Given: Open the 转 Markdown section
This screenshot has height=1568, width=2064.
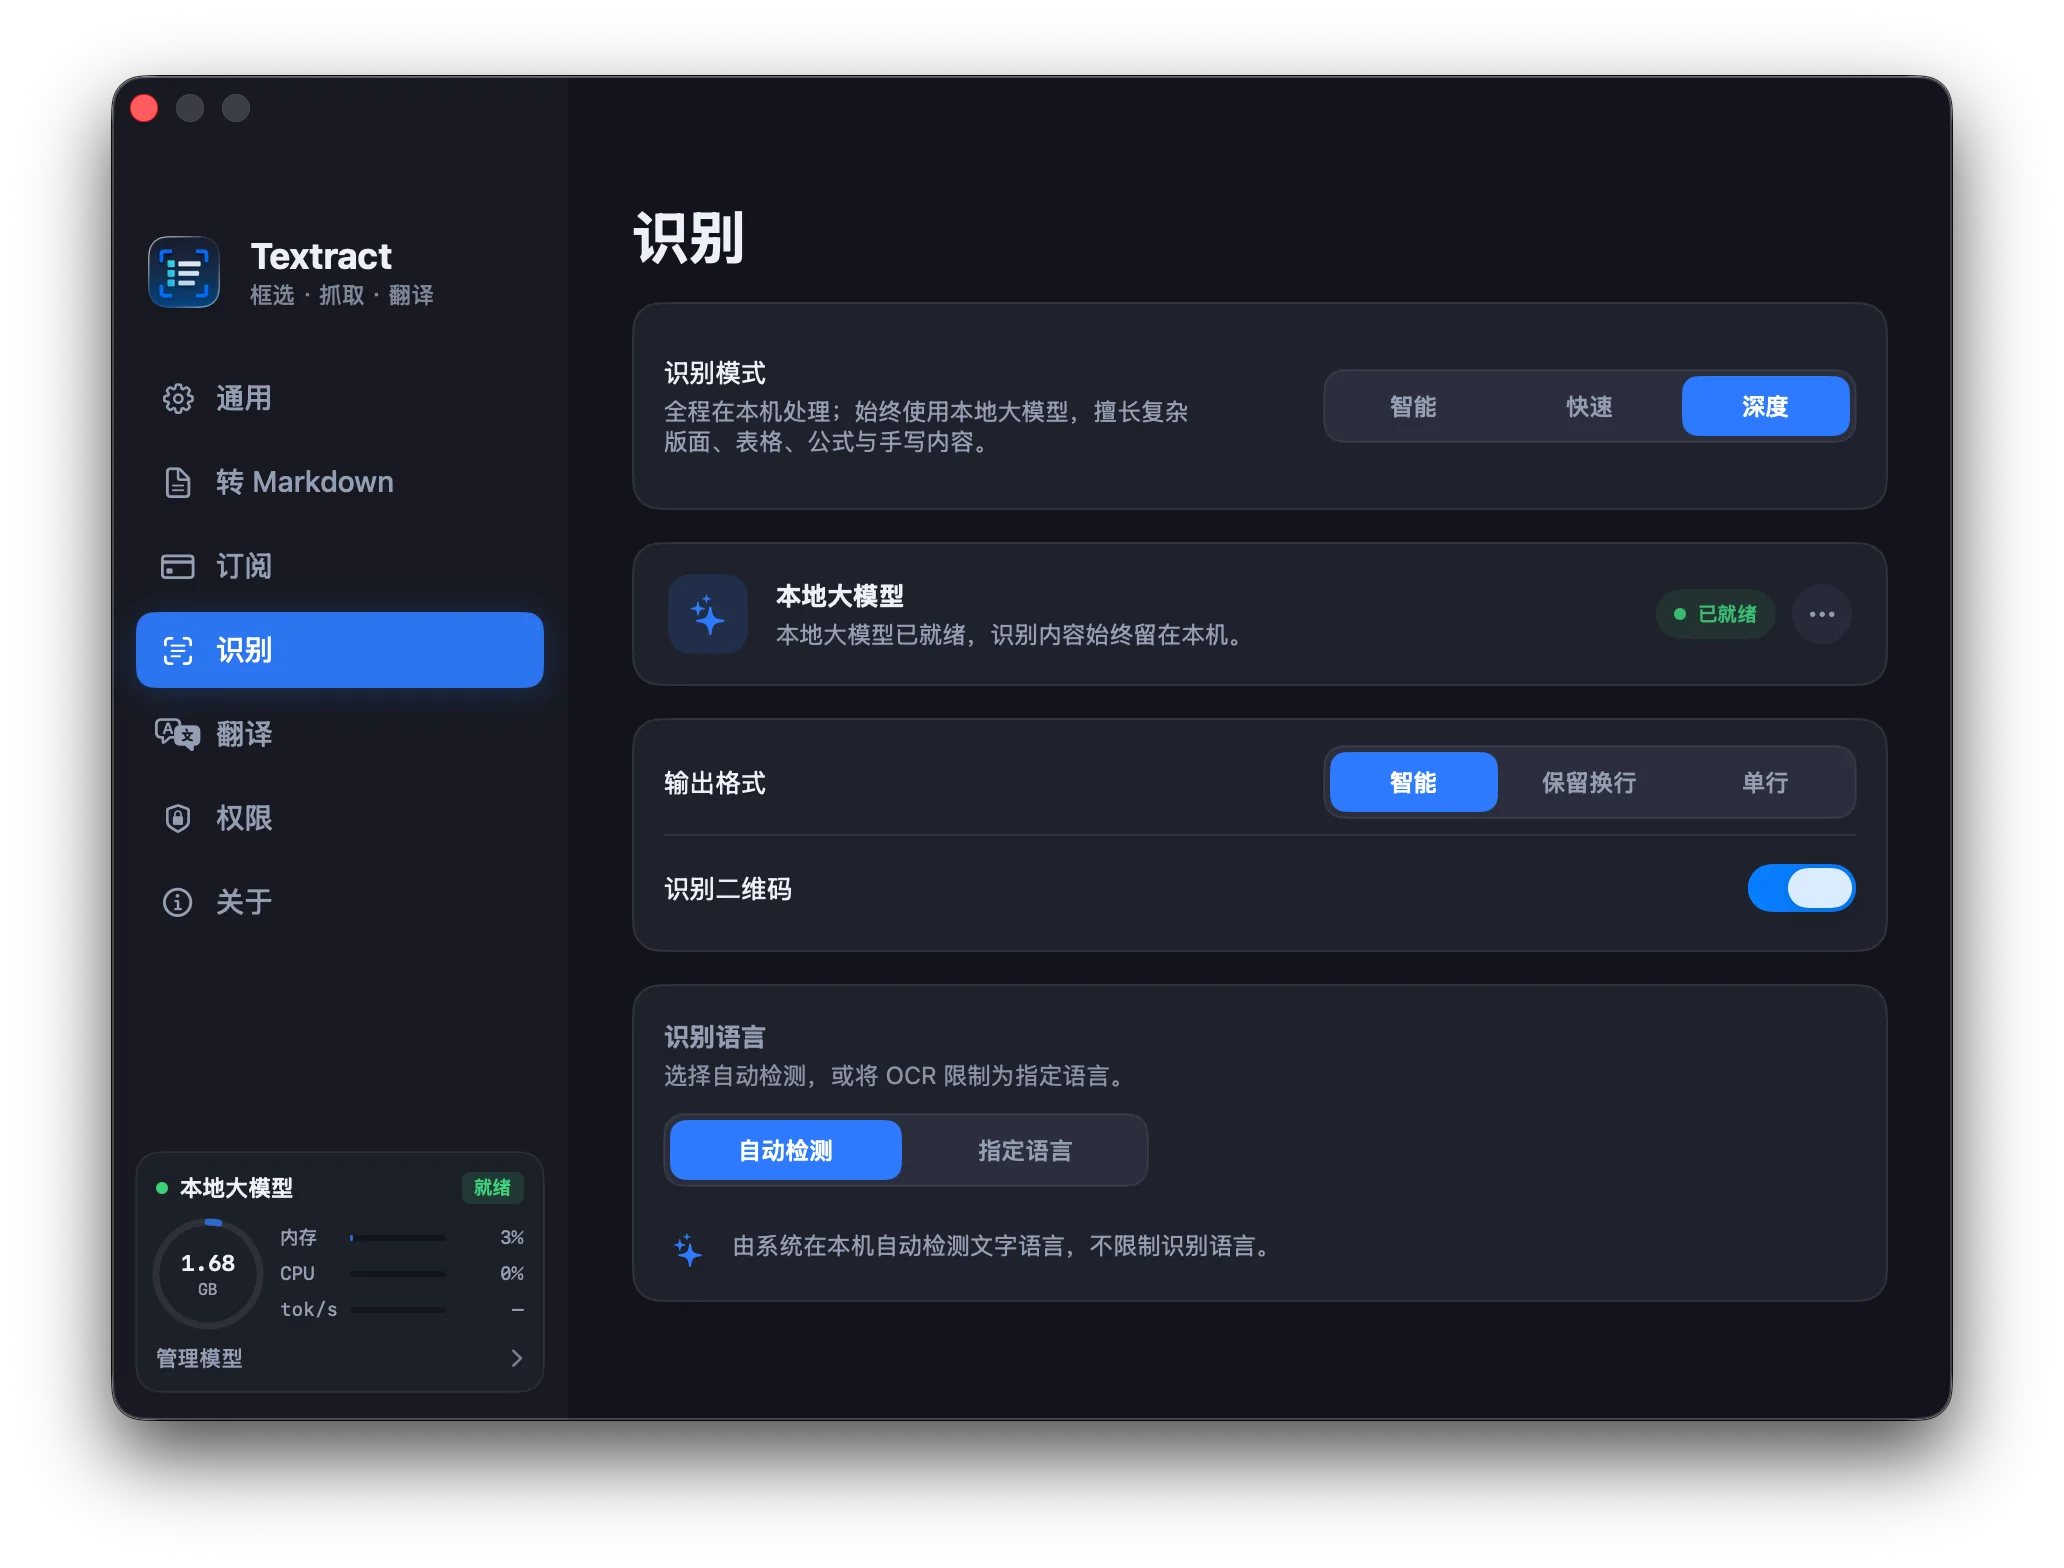Looking at the screenshot, I should point(340,482).
